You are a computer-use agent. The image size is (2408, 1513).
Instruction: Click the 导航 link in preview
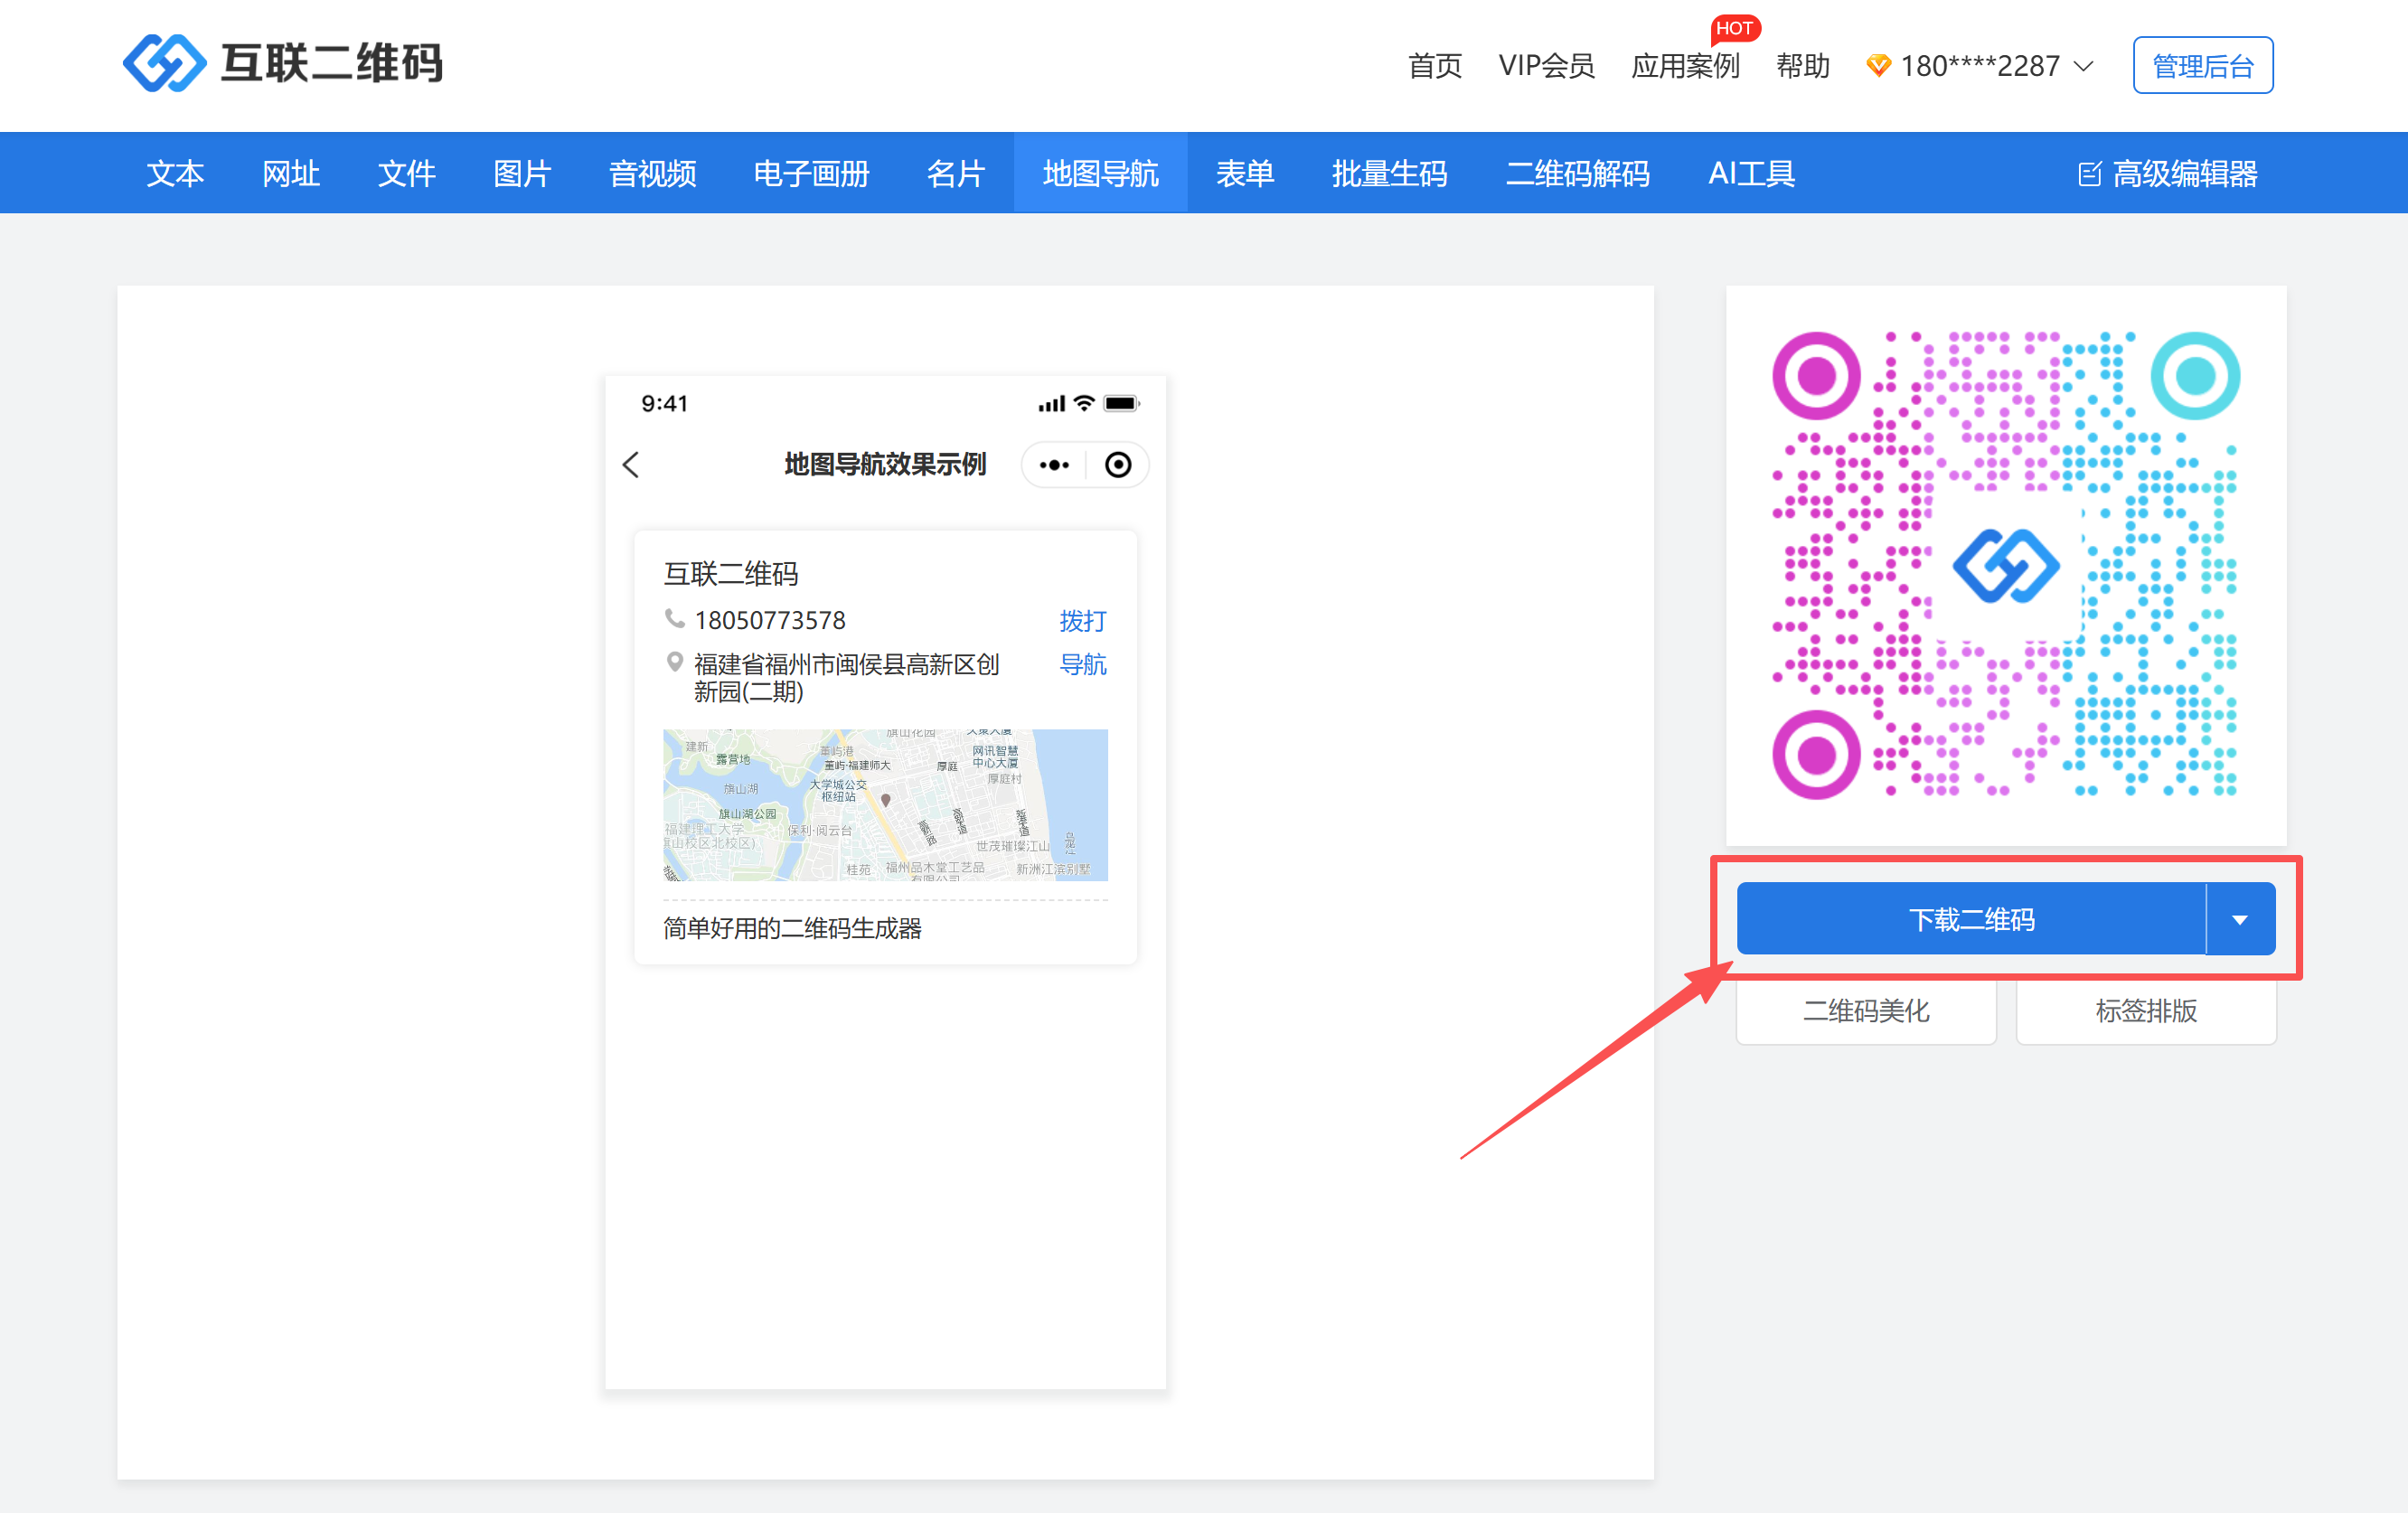click(x=1082, y=664)
